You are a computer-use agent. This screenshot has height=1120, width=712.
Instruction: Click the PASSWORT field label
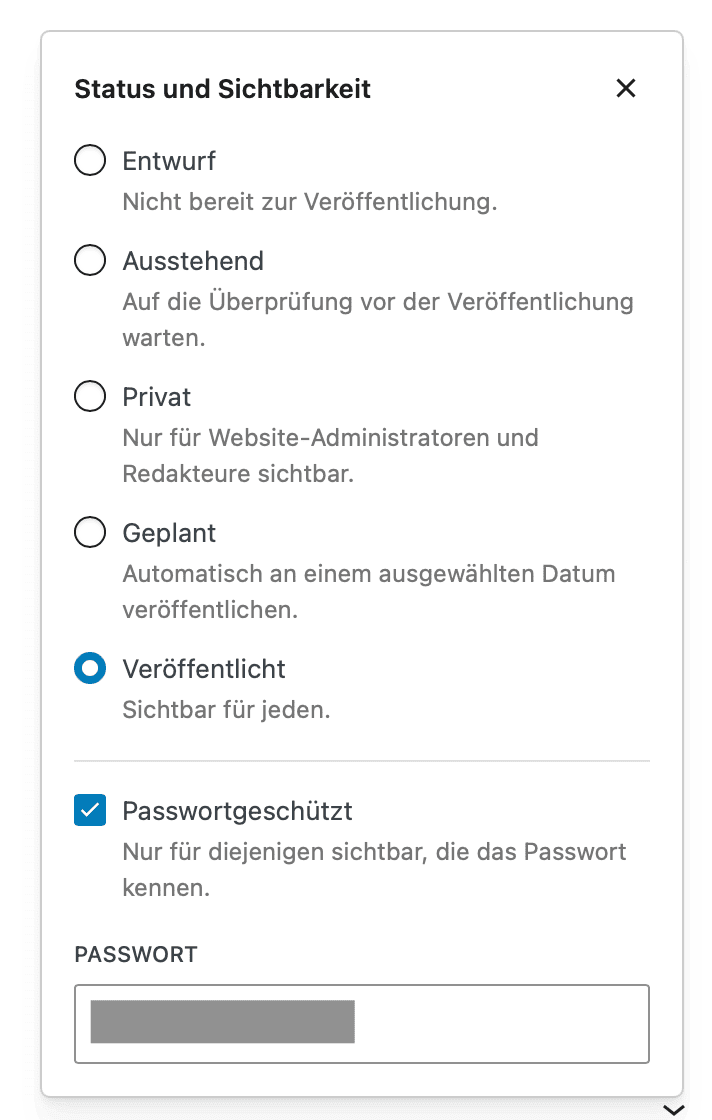136,954
